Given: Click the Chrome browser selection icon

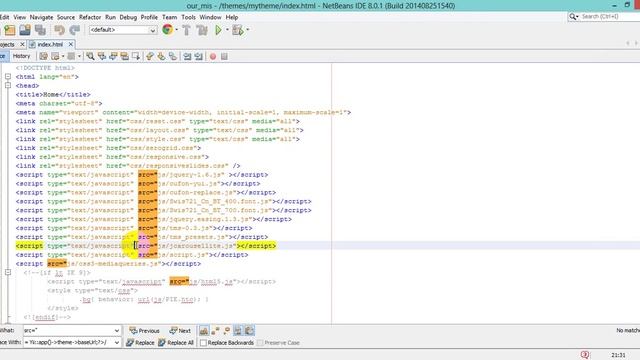Looking at the screenshot, I should 167,29.
